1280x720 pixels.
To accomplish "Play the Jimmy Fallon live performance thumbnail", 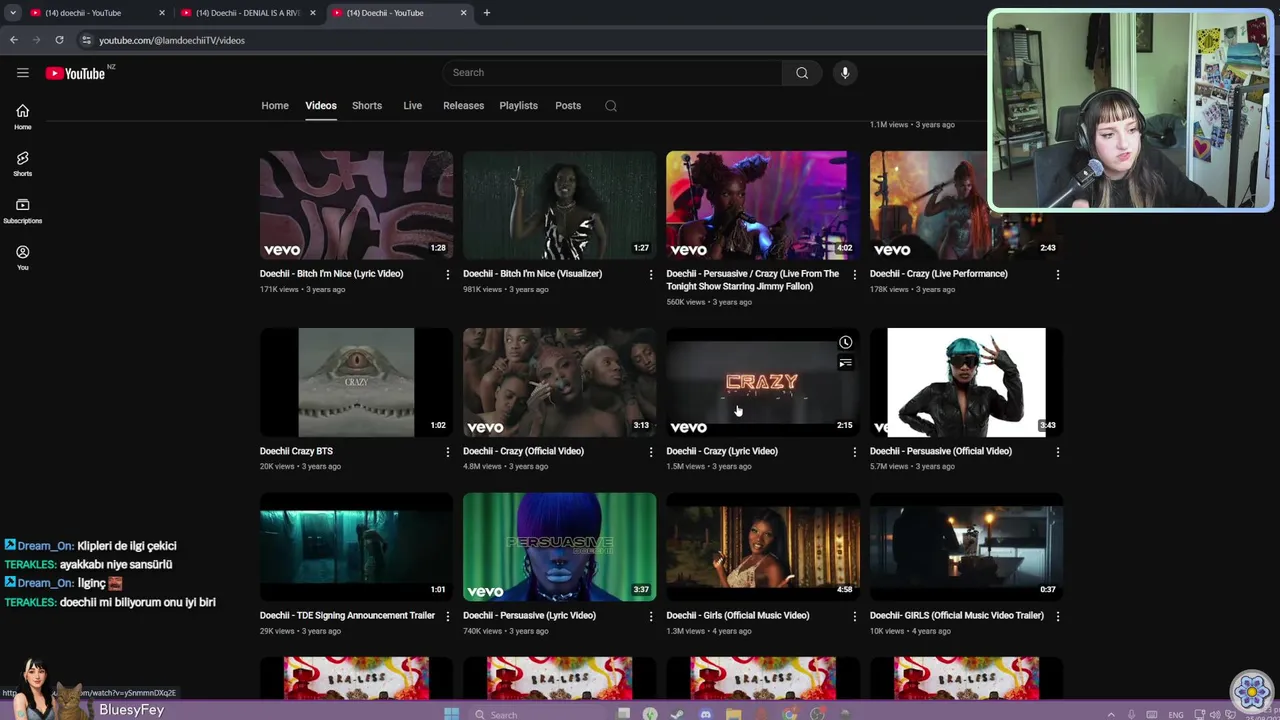I will (763, 205).
